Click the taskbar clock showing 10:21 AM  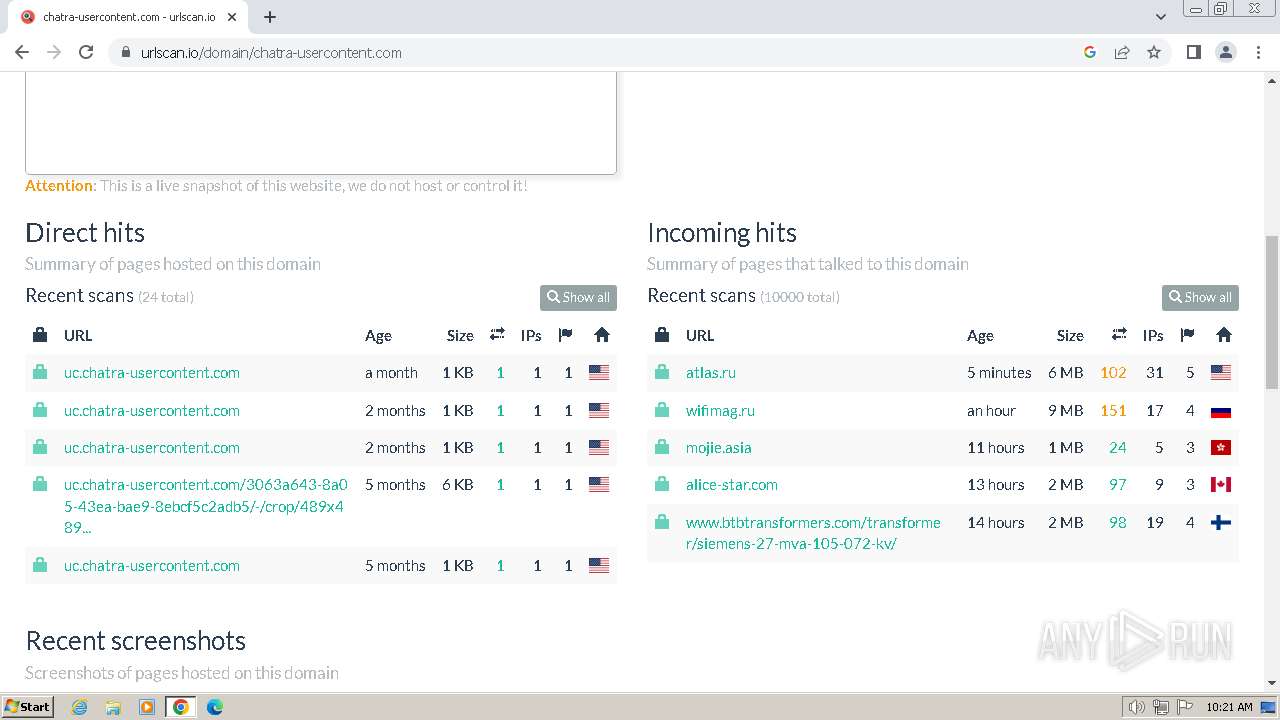1229,707
